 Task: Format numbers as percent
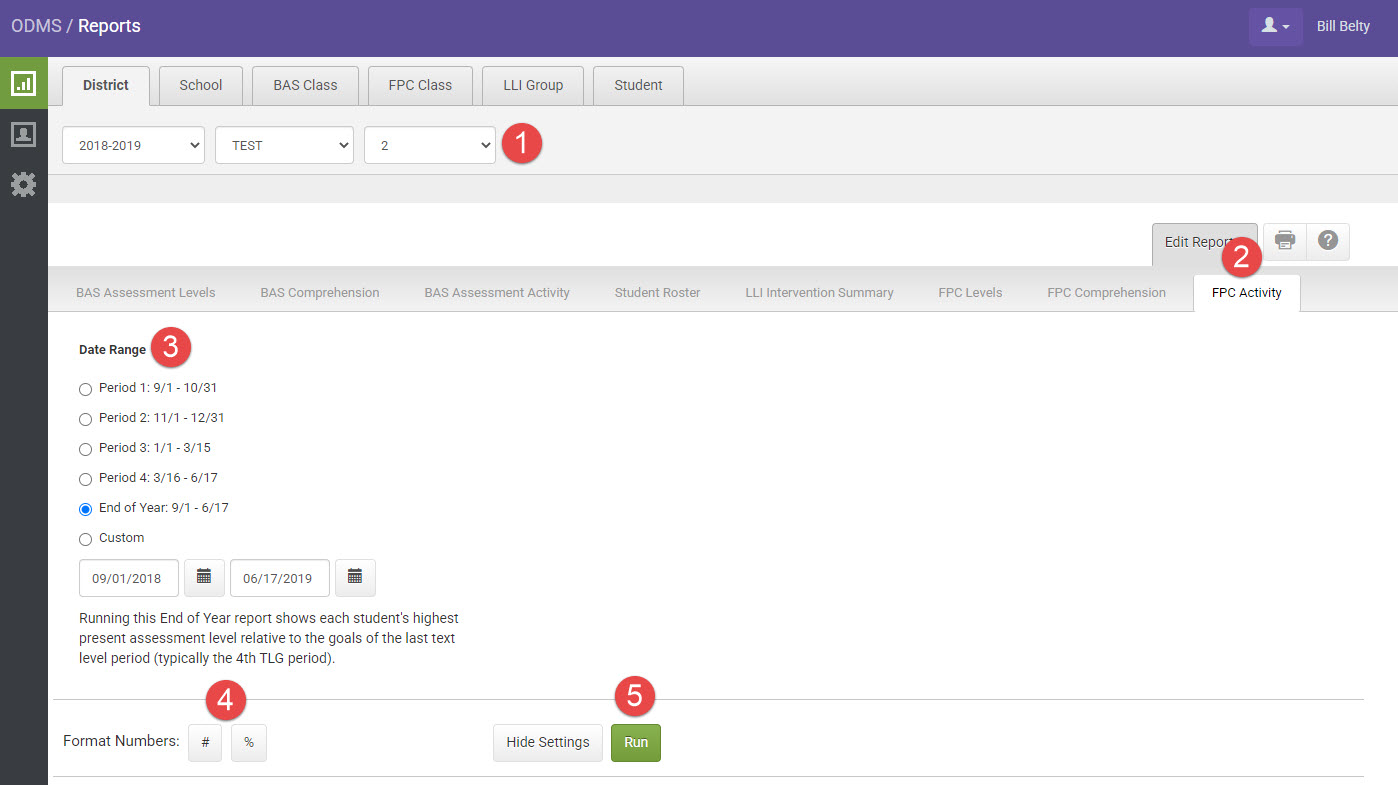pos(249,742)
